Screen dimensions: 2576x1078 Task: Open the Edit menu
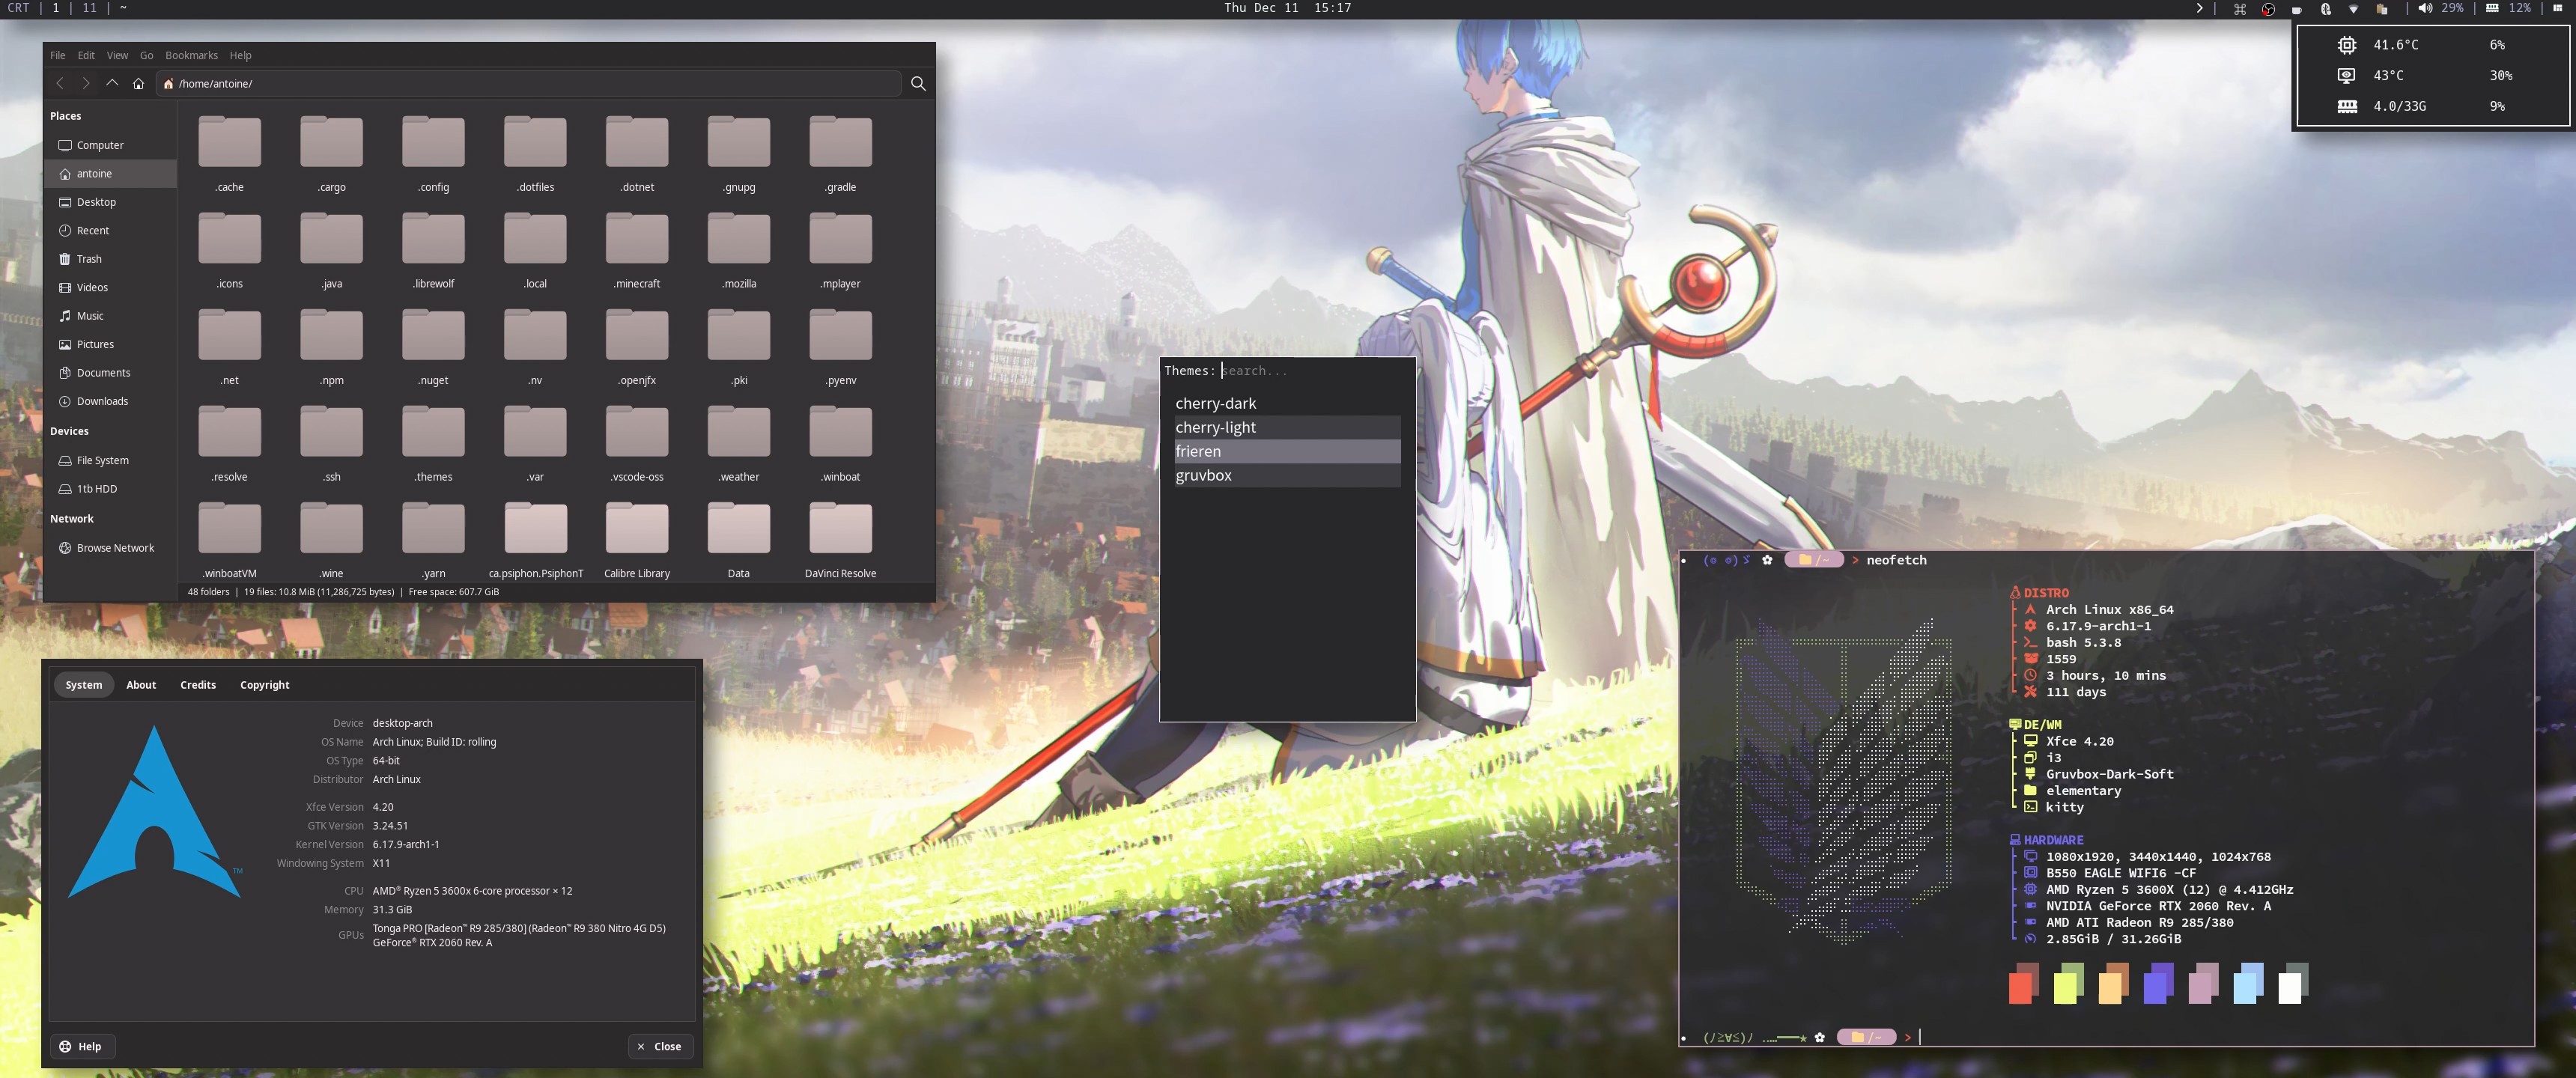86,56
